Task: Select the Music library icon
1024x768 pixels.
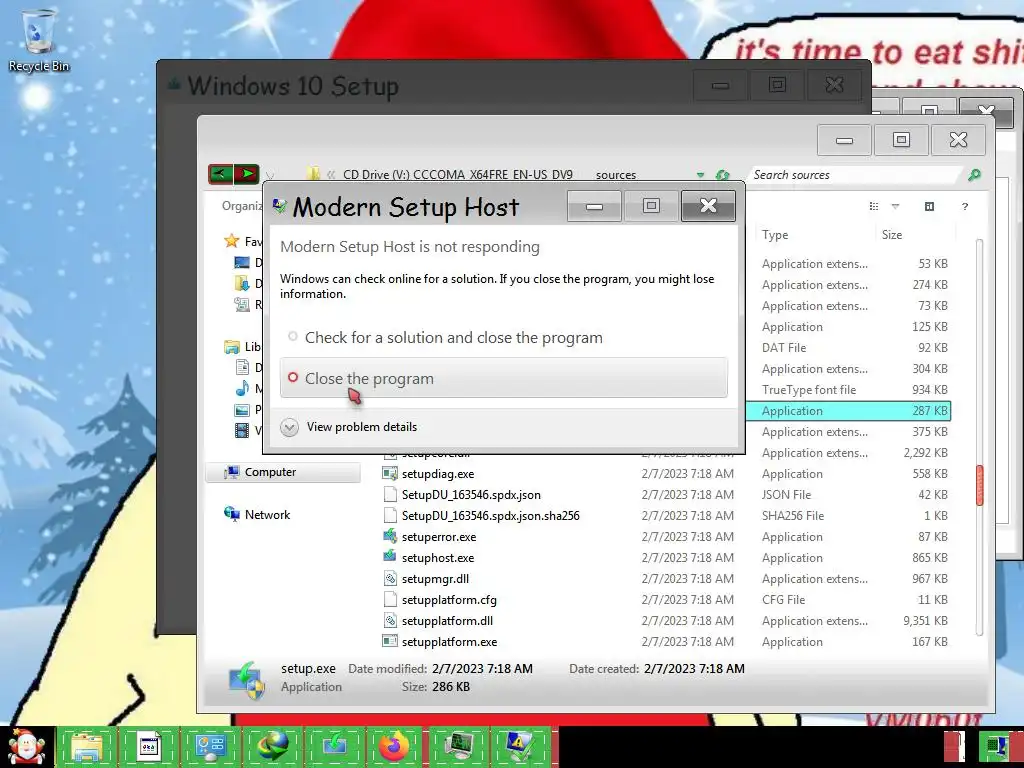Action: pyautogui.click(x=242, y=389)
